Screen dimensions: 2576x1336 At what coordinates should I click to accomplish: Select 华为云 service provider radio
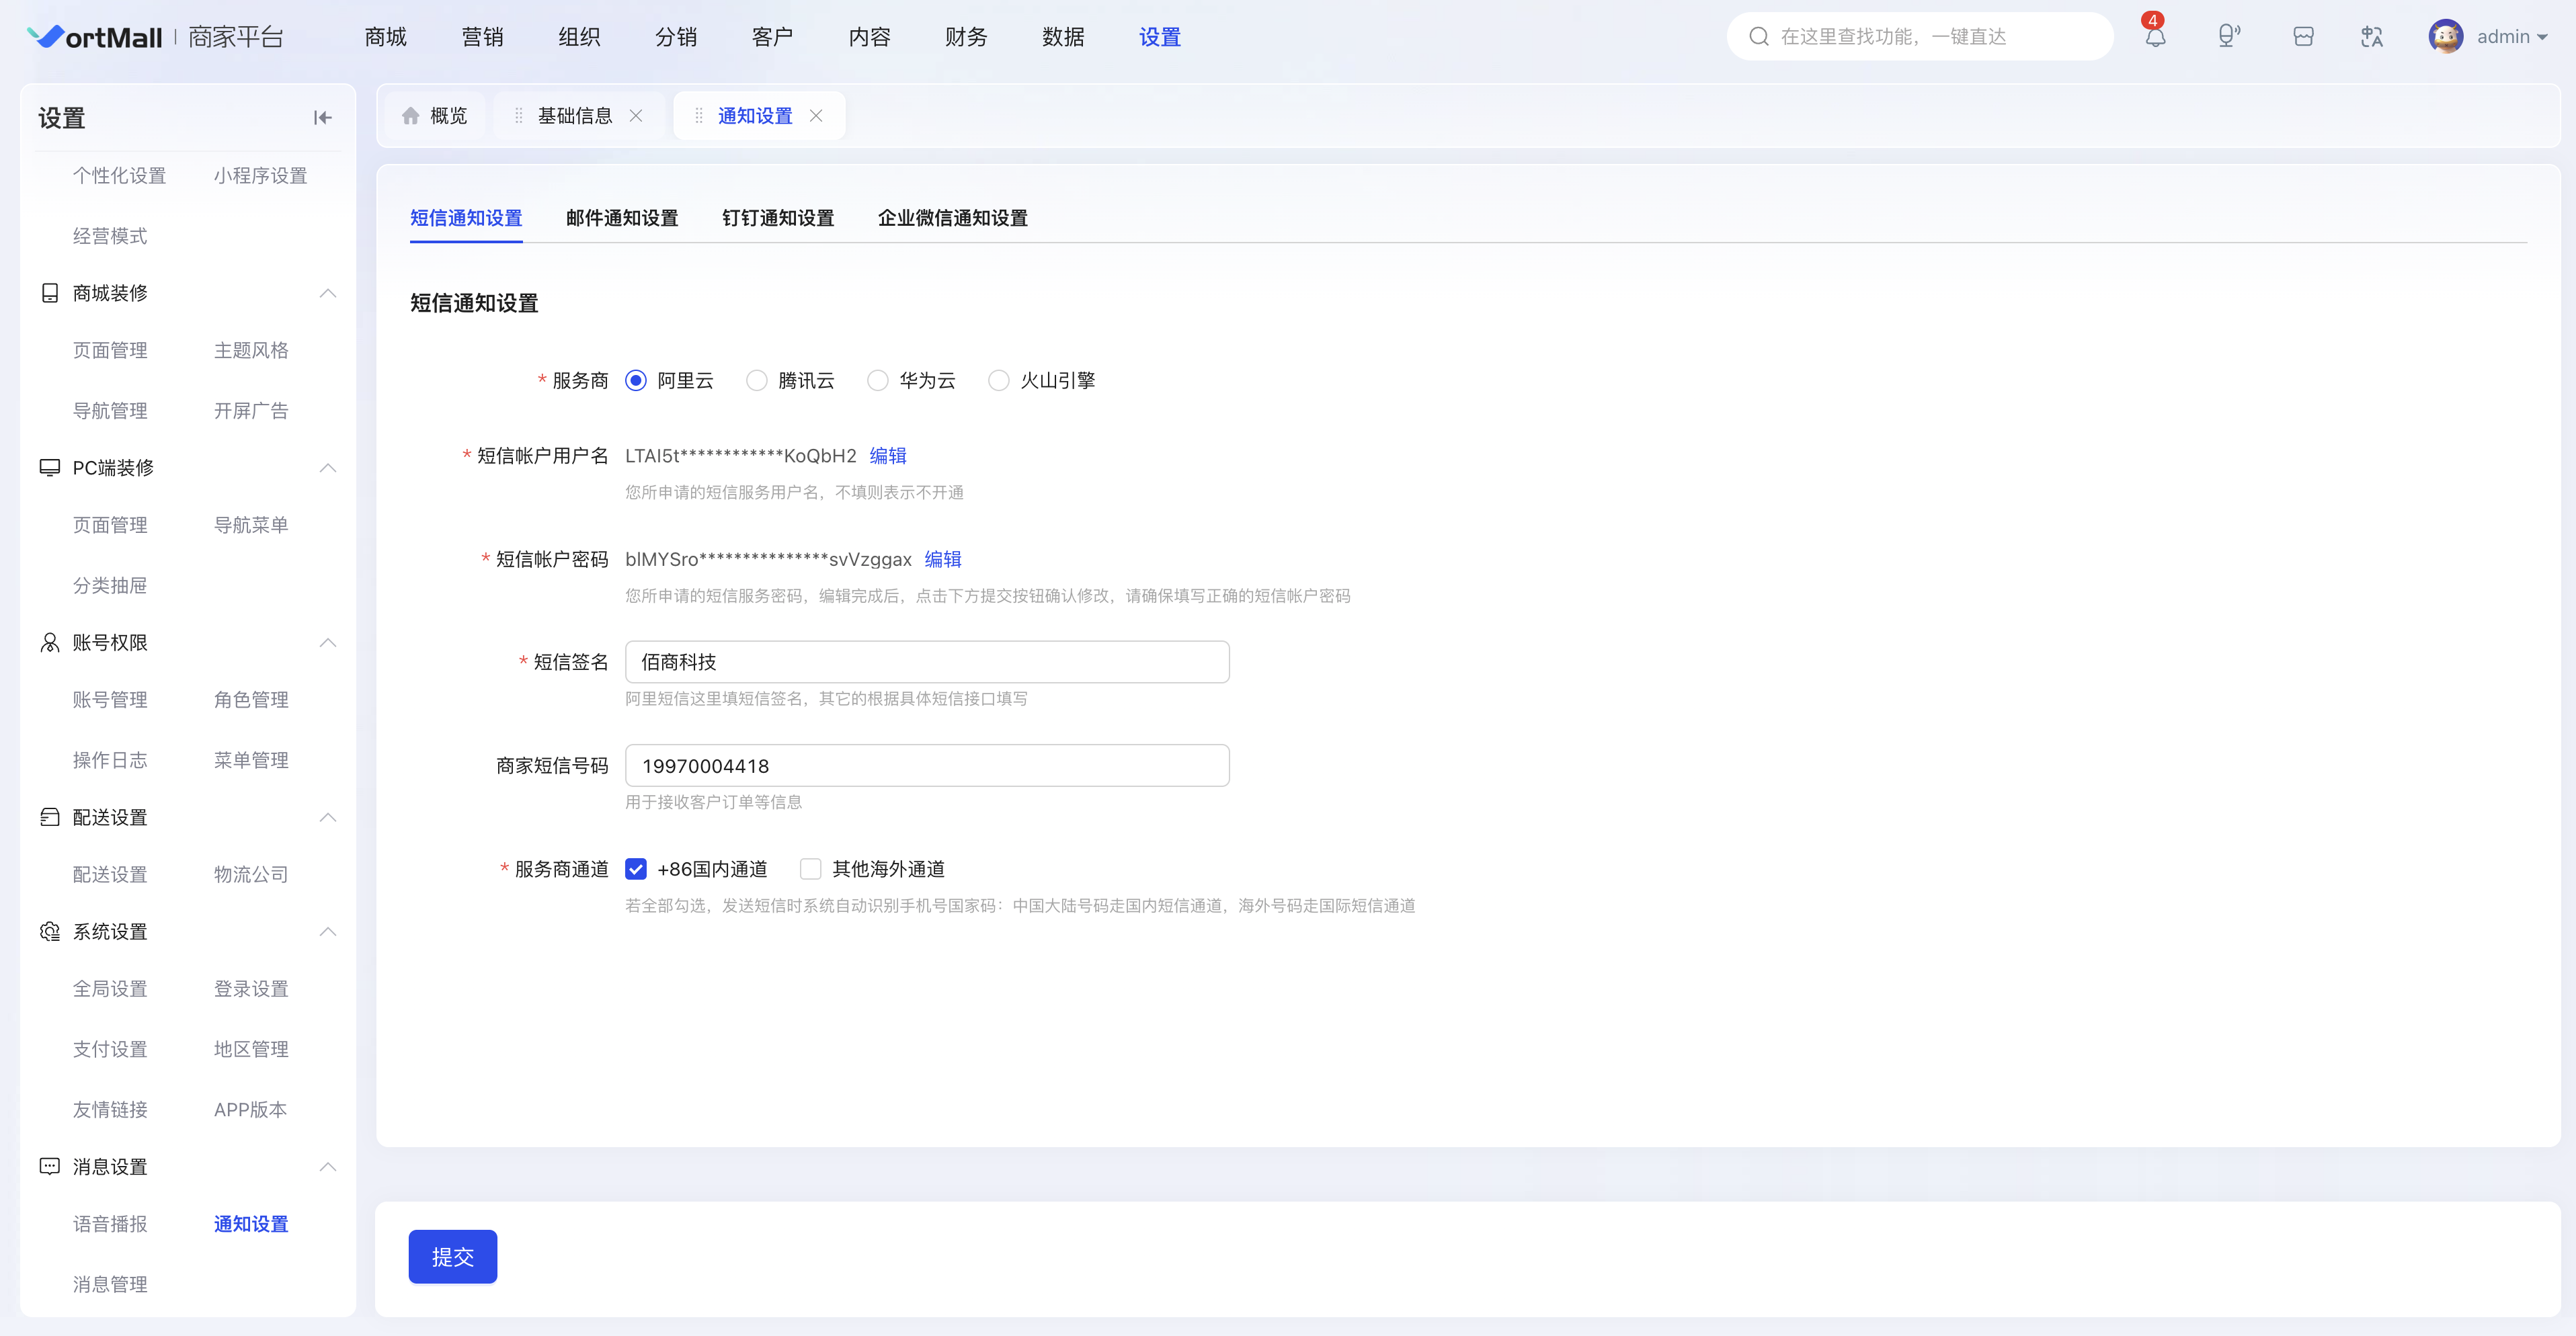[x=878, y=380]
